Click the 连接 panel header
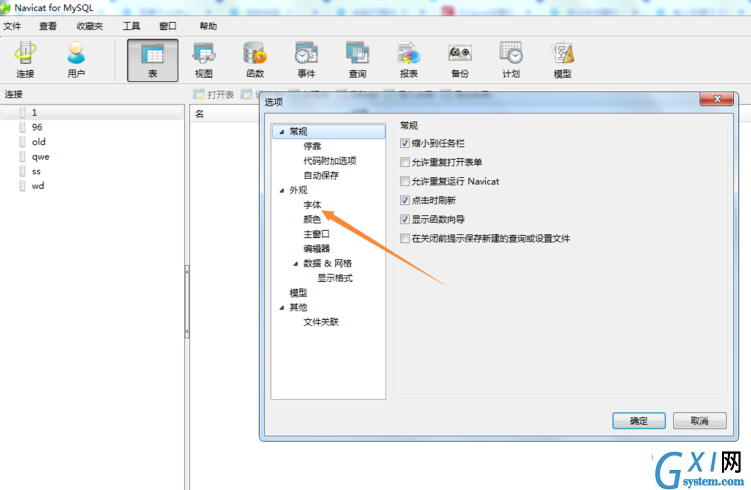Screen dimensions: 751x490 [14, 94]
